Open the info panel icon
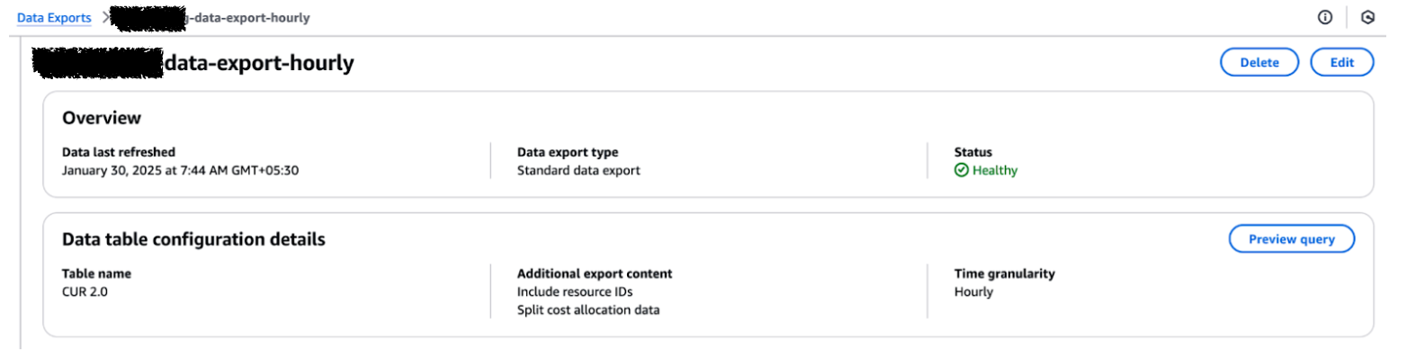Image resolution: width=1407 pixels, height=360 pixels. tap(1325, 17)
